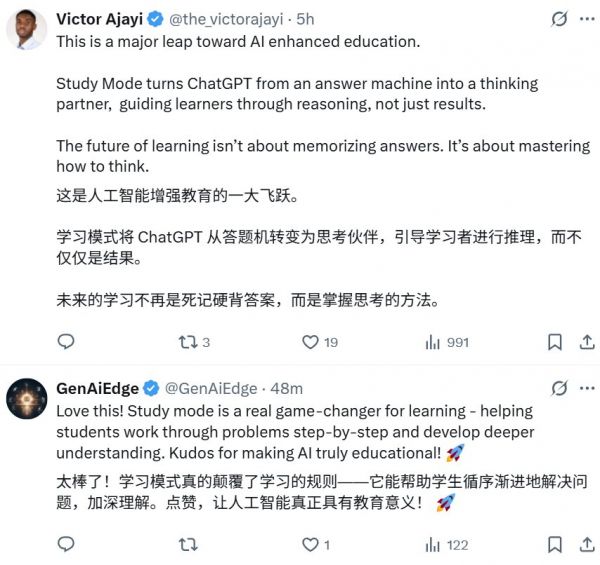Open the 48m timestamp link
600x565 pixels.
pyautogui.click(x=287, y=388)
